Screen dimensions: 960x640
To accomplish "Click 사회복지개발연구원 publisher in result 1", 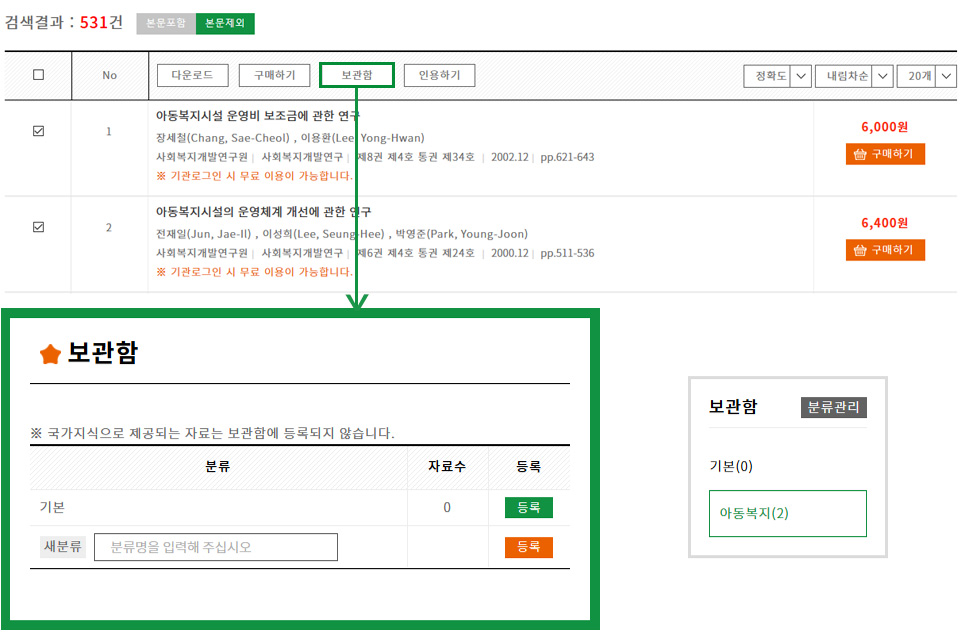I will (201, 157).
